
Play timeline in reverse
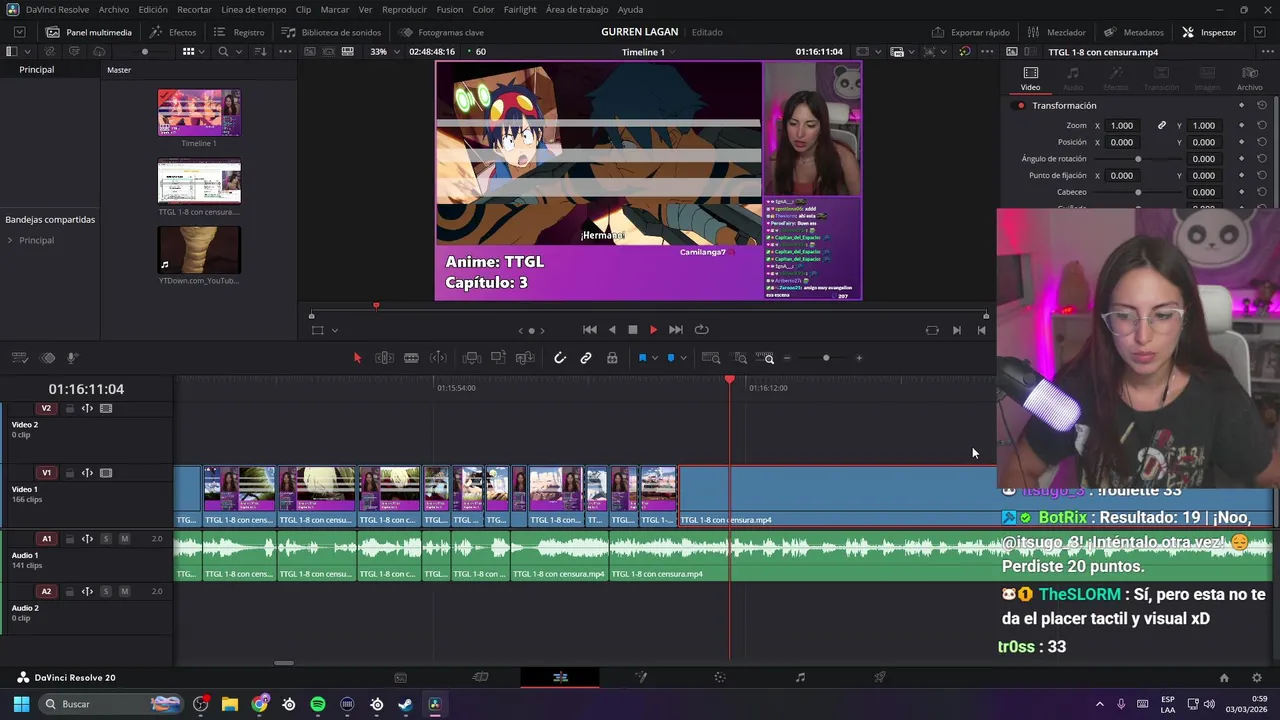[611, 330]
